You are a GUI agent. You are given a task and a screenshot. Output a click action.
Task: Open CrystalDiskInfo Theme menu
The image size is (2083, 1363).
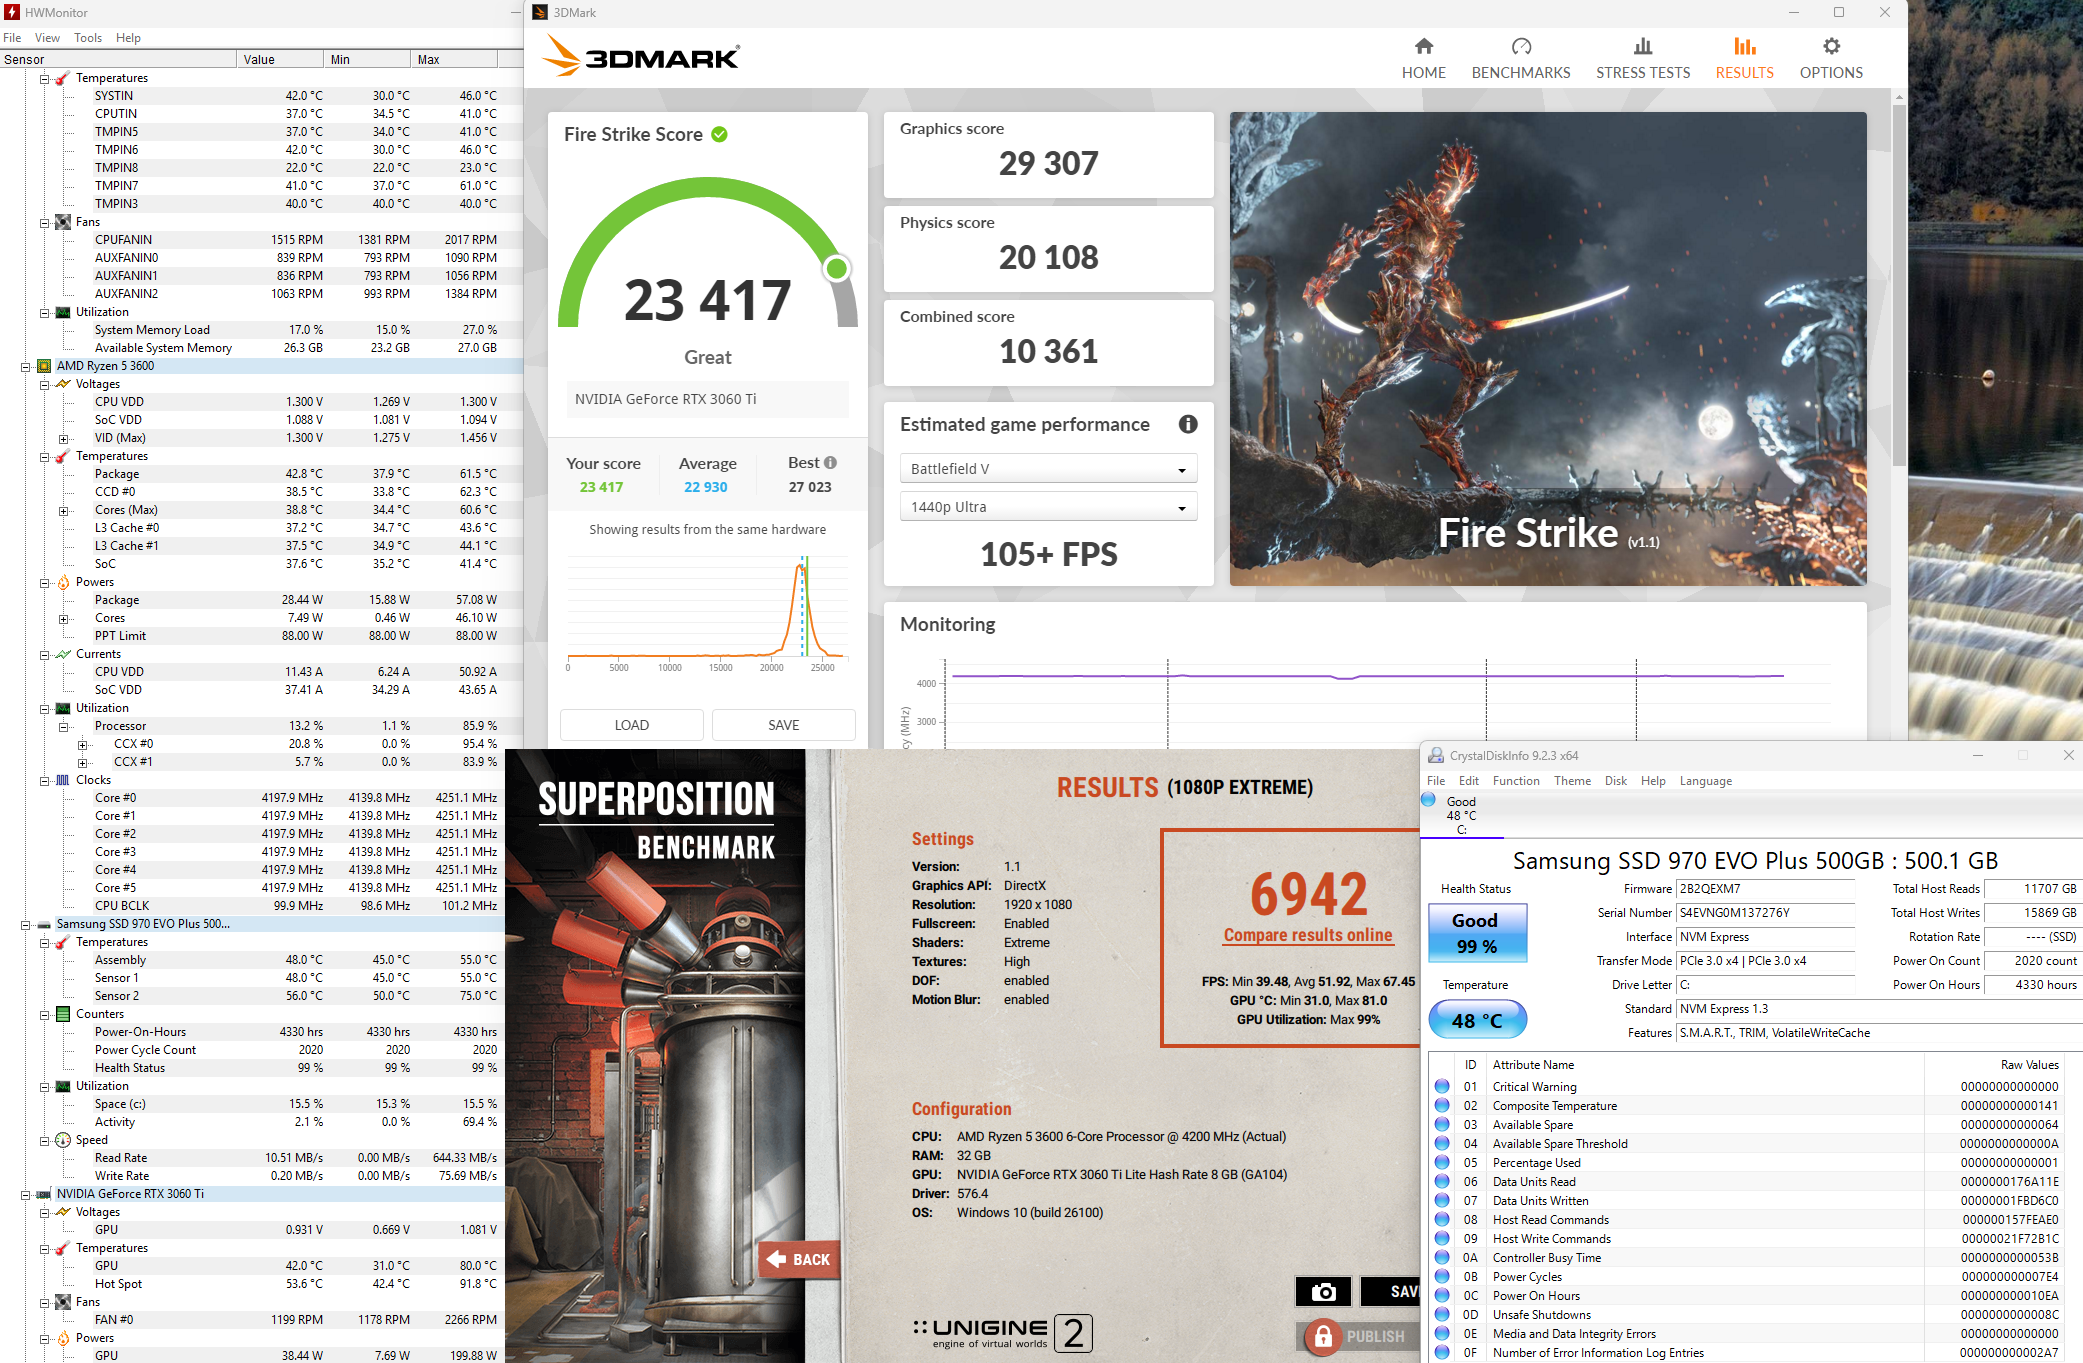[1572, 781]
